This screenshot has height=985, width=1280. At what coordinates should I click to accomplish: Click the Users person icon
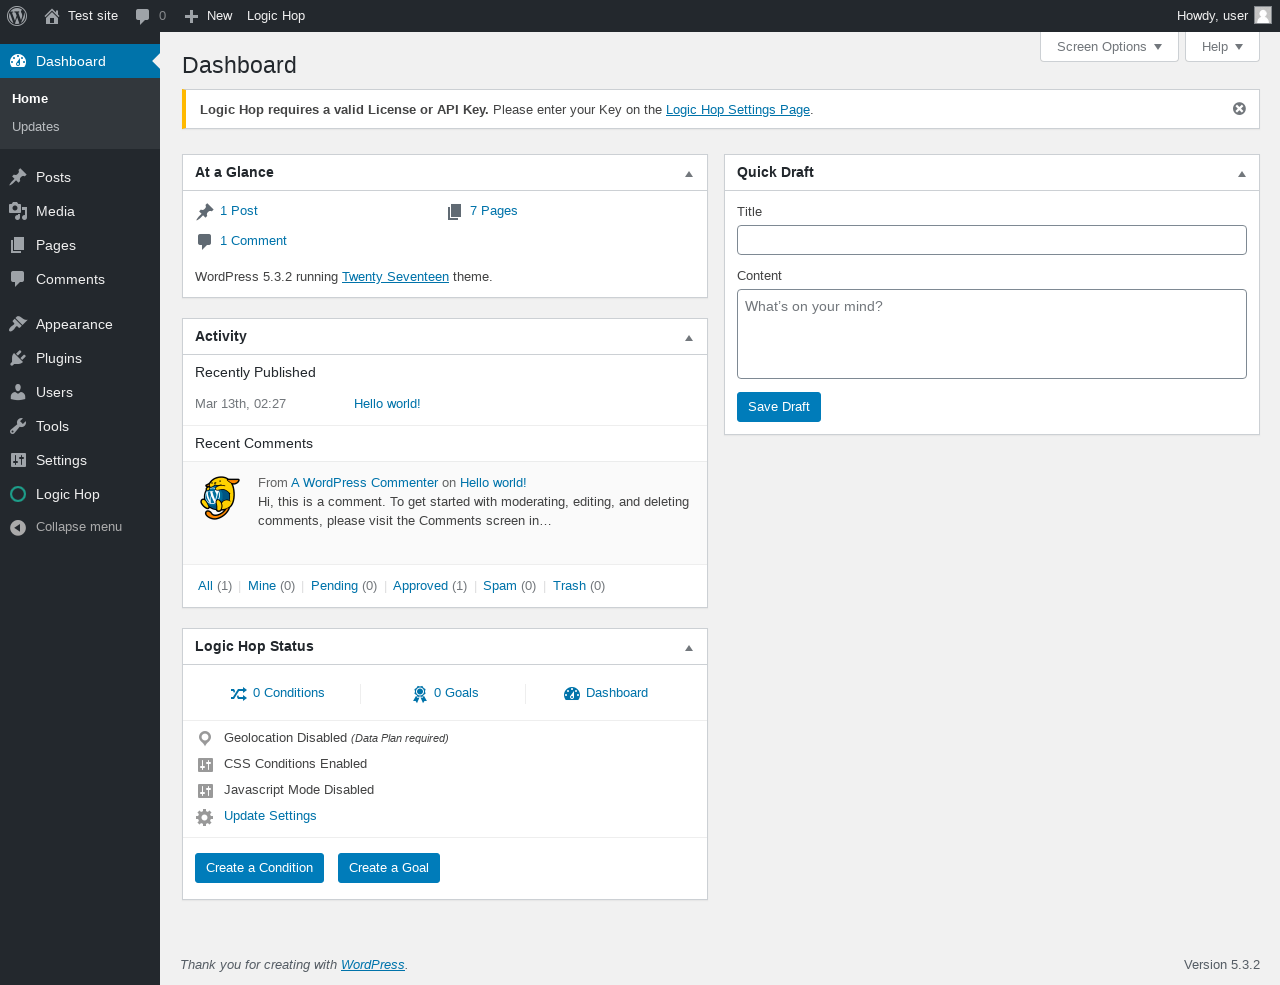point(18,392)
